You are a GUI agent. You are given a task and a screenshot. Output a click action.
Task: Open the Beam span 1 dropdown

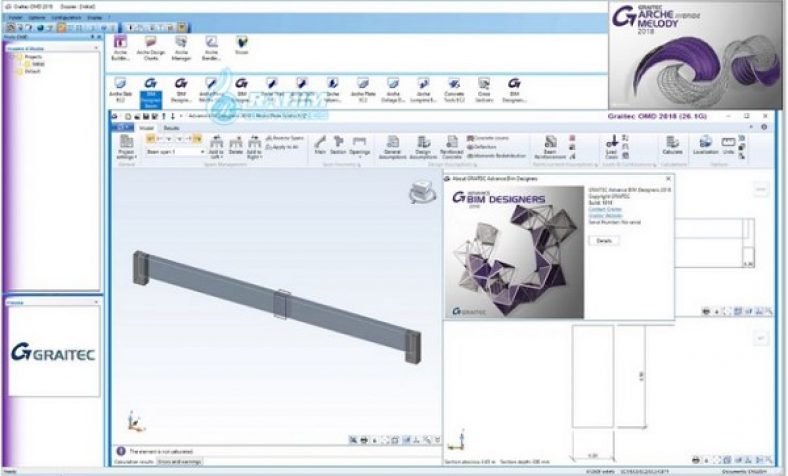pos(175,151)
